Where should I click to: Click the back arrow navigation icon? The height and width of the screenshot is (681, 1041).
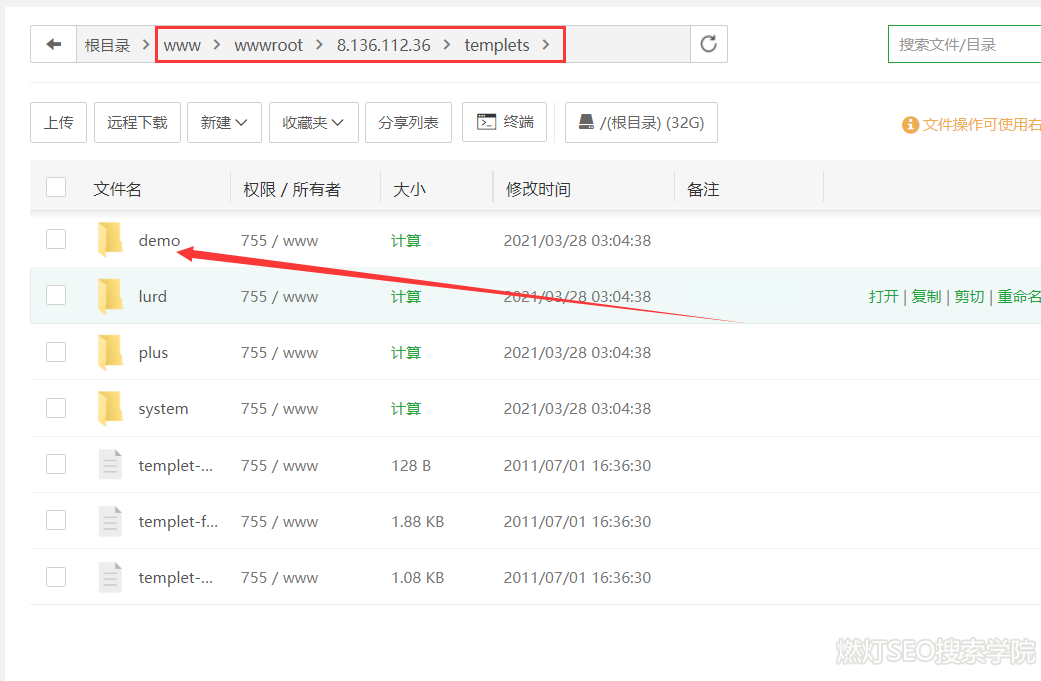click(54, 44)
